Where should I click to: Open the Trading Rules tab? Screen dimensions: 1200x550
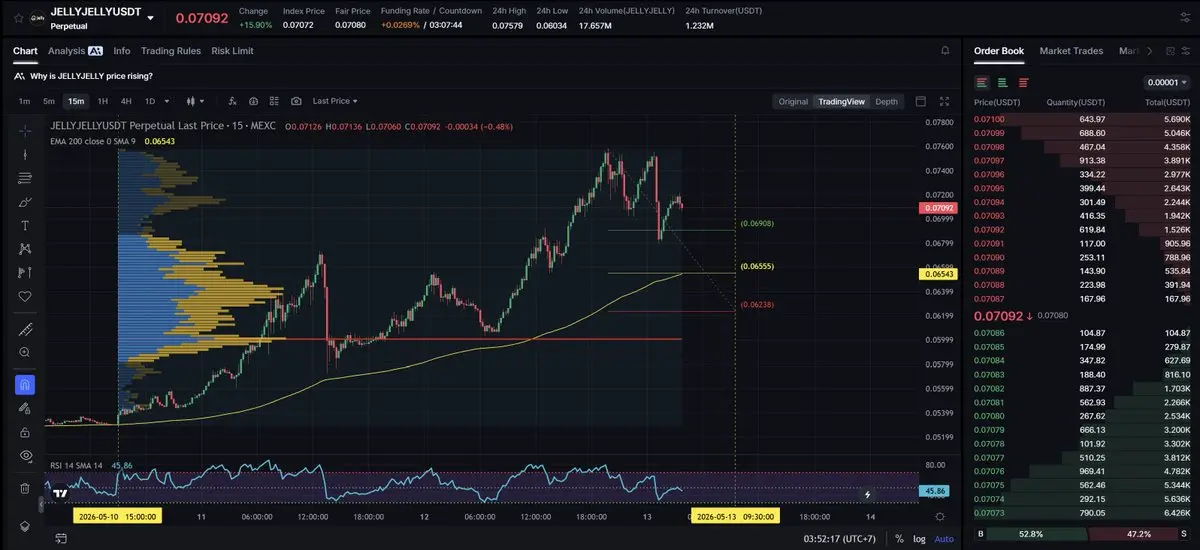(171, 51)
